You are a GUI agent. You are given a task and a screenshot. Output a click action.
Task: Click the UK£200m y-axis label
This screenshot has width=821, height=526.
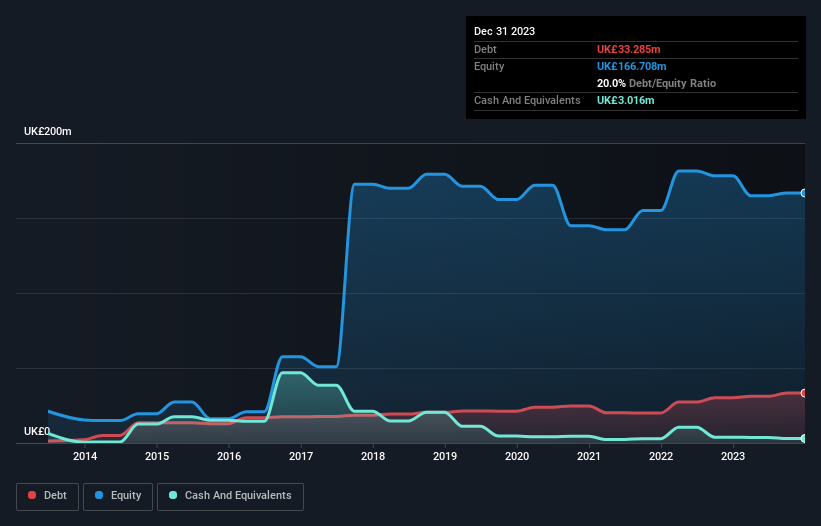coord(48,131)
